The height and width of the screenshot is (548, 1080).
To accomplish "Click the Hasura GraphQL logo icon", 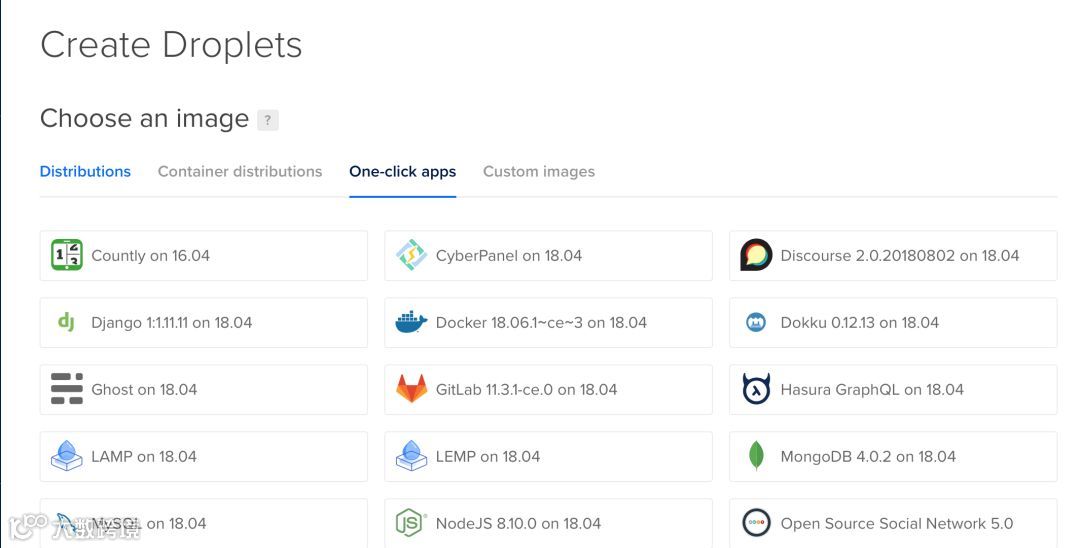I will 756,389.
